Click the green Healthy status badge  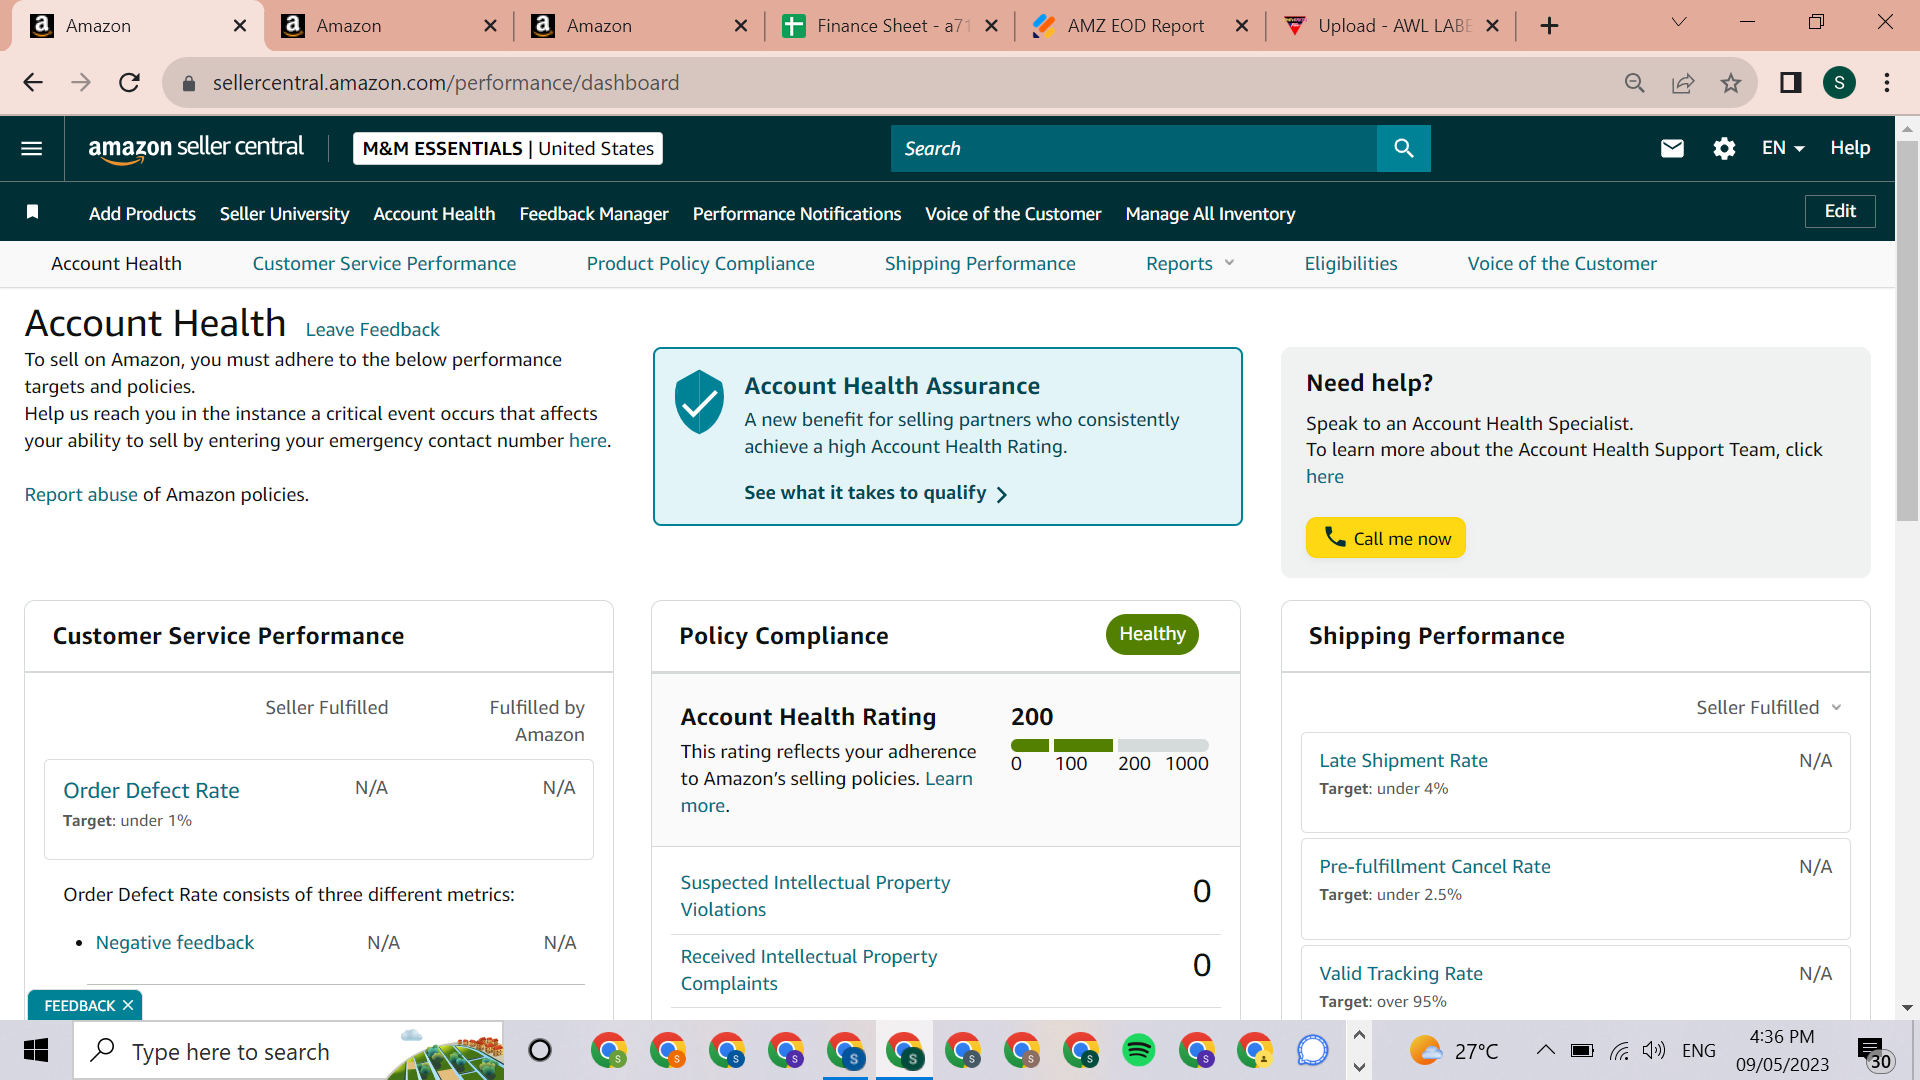(x=1152, y=634)
